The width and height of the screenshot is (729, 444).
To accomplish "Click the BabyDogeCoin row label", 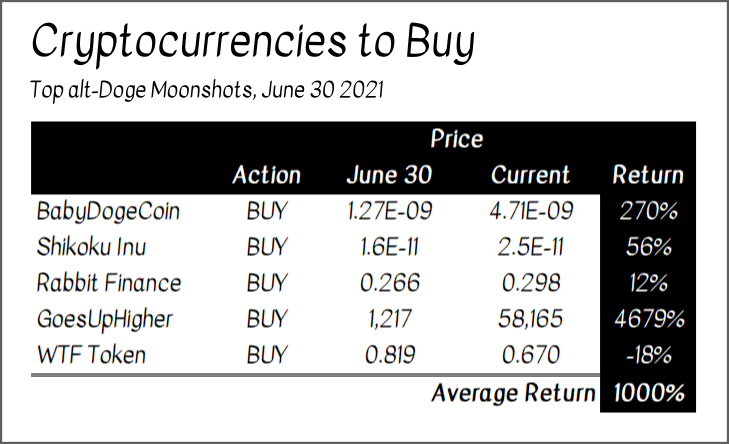I will coord(103,211).
